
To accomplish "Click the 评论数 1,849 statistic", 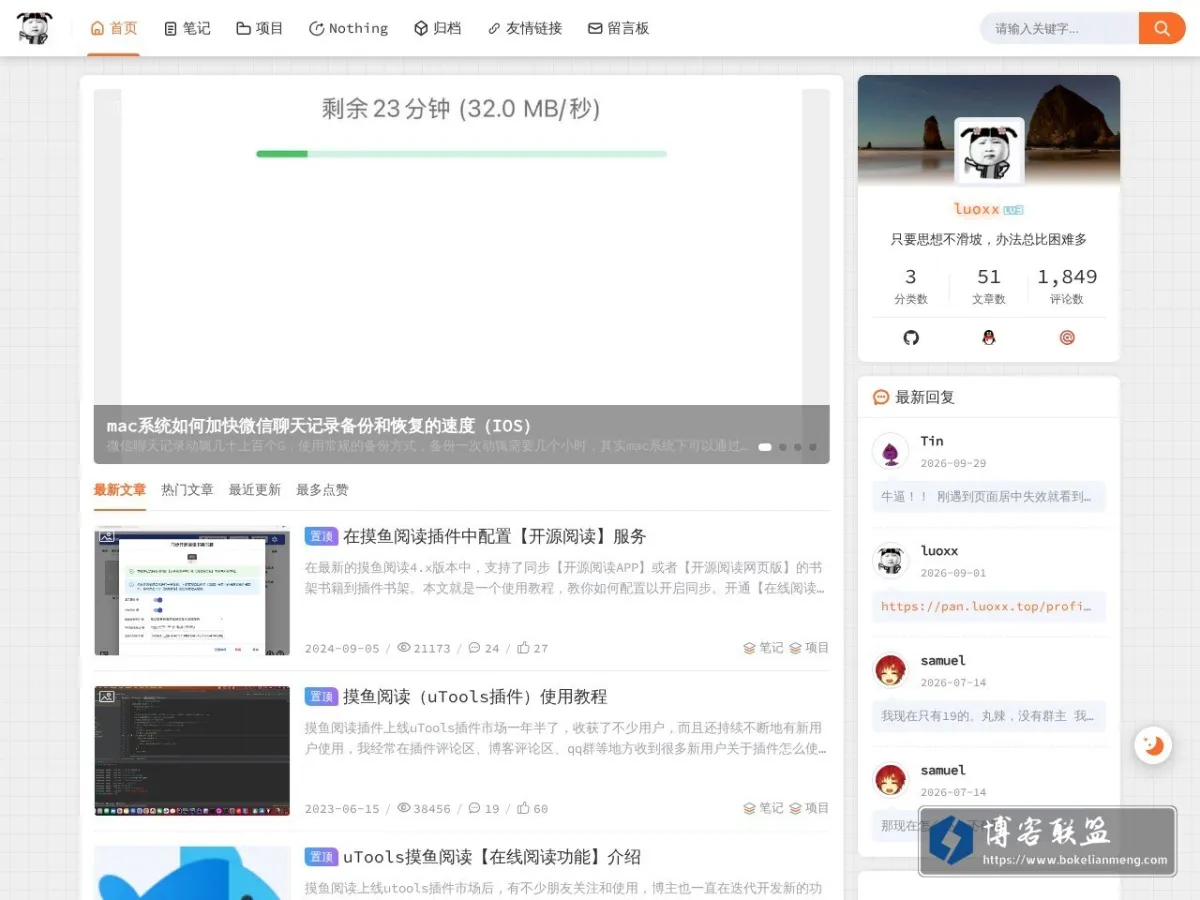I will click(x=1067, y=286).
